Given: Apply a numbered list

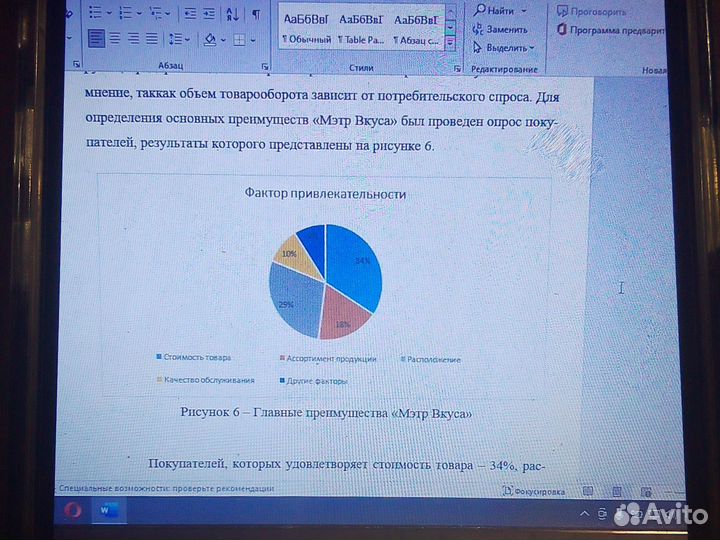Looking at the screenshot, I should (125, 13).
